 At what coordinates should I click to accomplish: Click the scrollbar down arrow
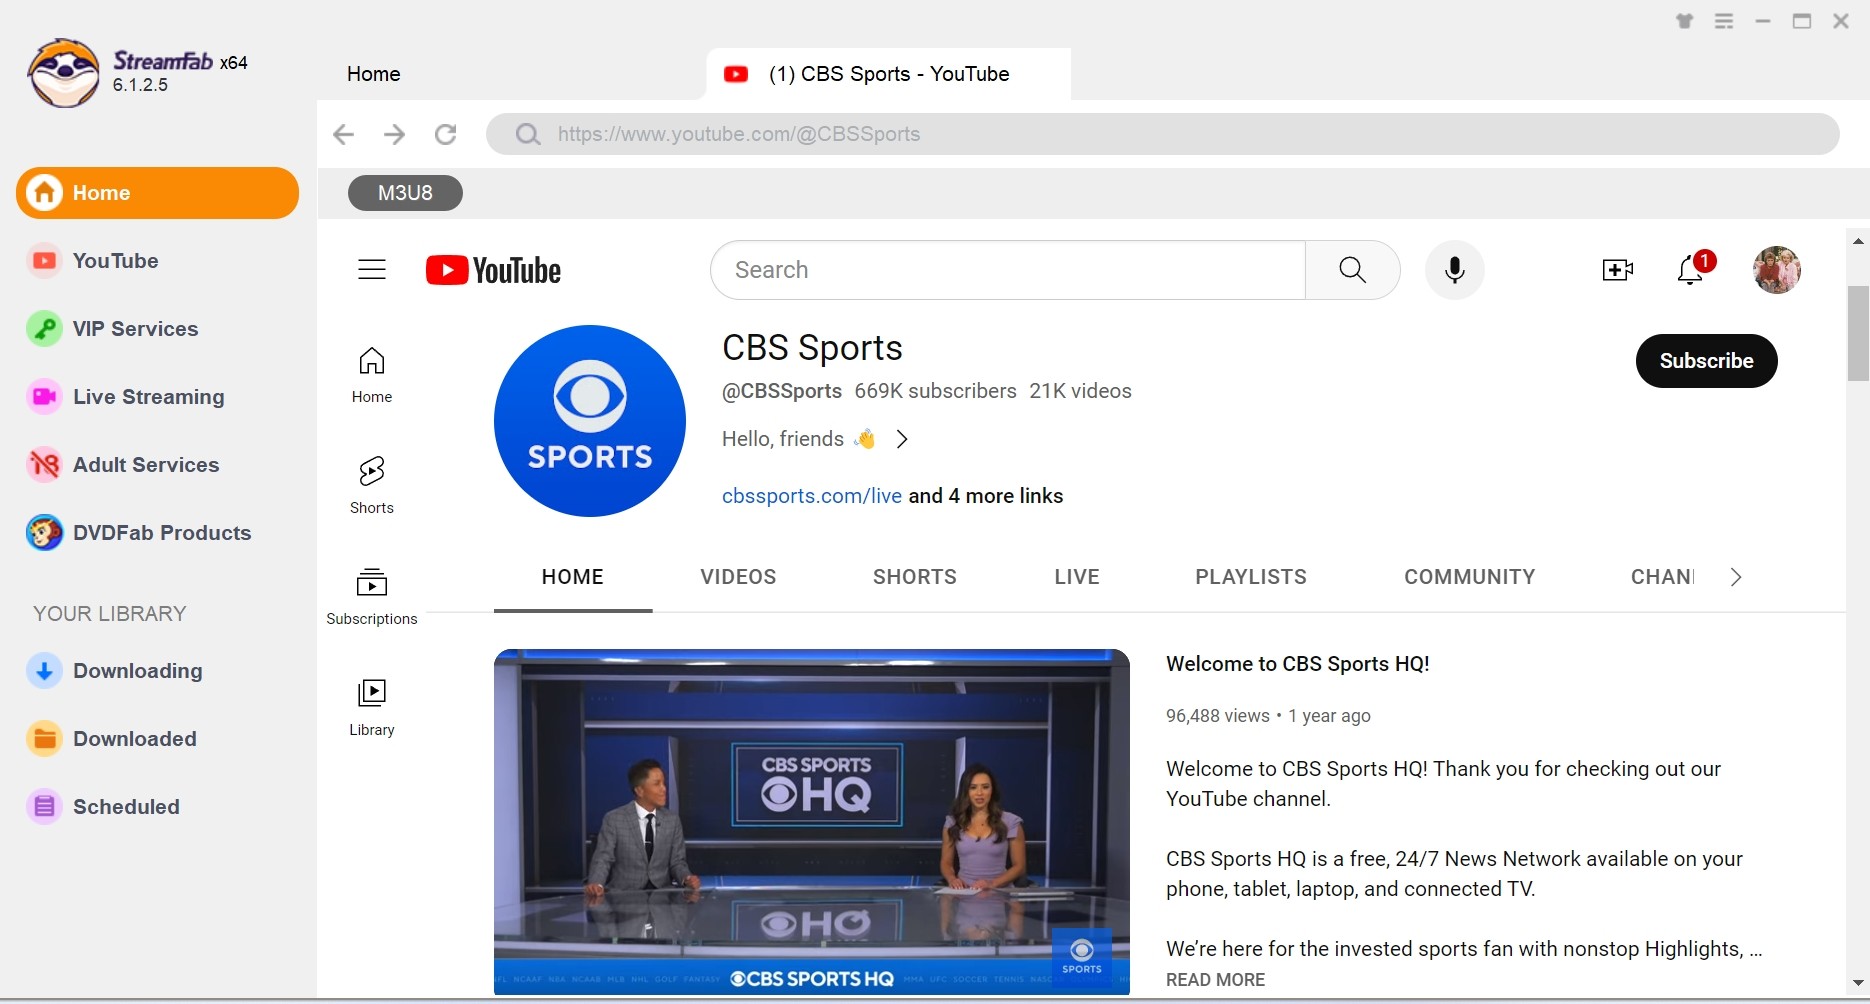(x=1858, y=984)
